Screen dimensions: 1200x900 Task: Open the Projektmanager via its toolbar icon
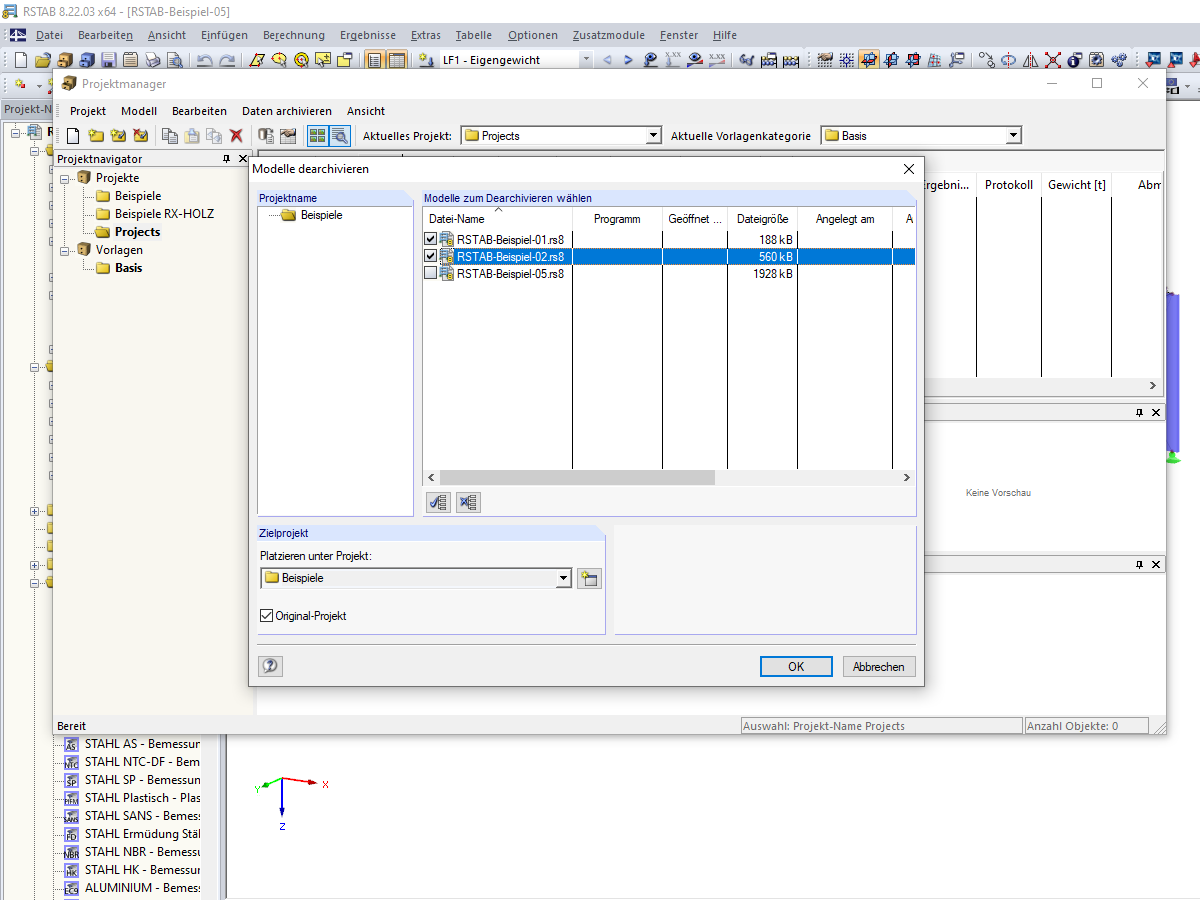[x=63, y=60]
